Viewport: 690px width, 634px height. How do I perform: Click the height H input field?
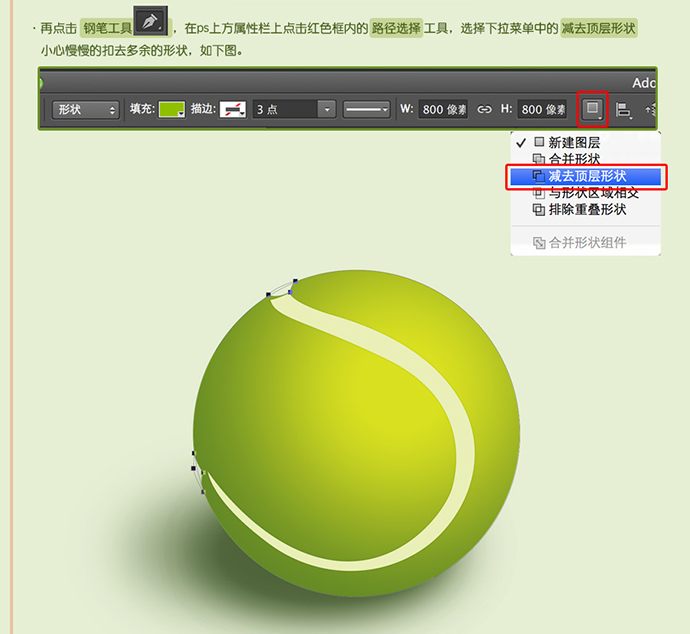click(543, 109)
